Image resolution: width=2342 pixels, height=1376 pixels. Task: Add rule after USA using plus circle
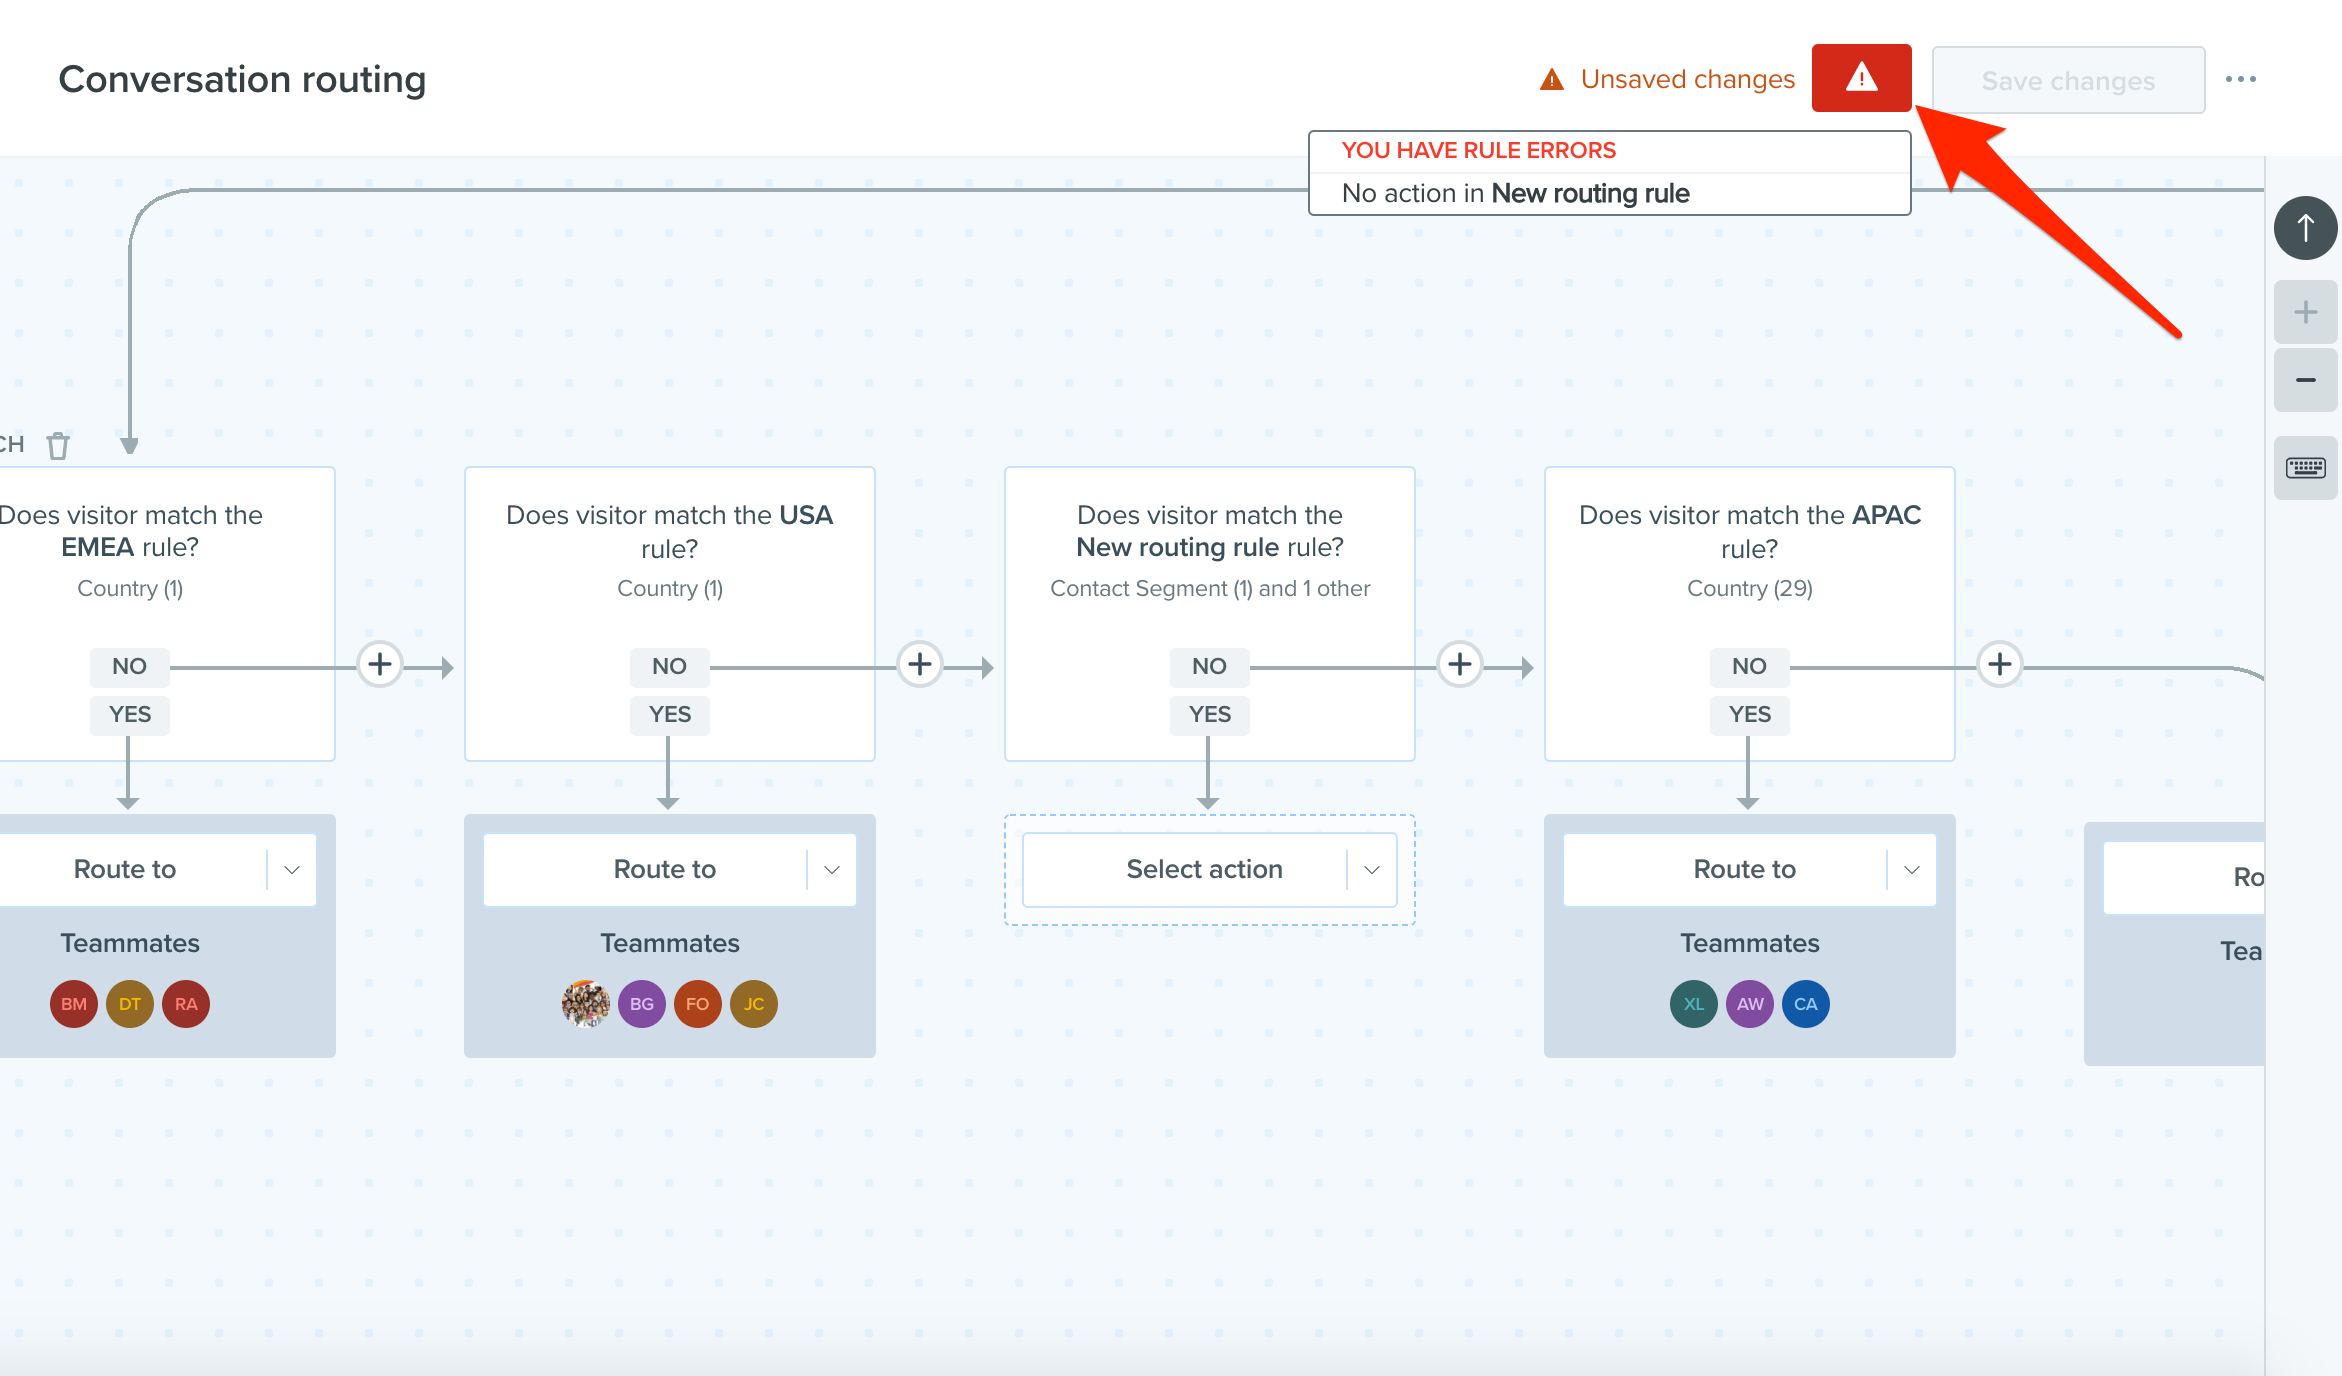click(x=920, y=664)
